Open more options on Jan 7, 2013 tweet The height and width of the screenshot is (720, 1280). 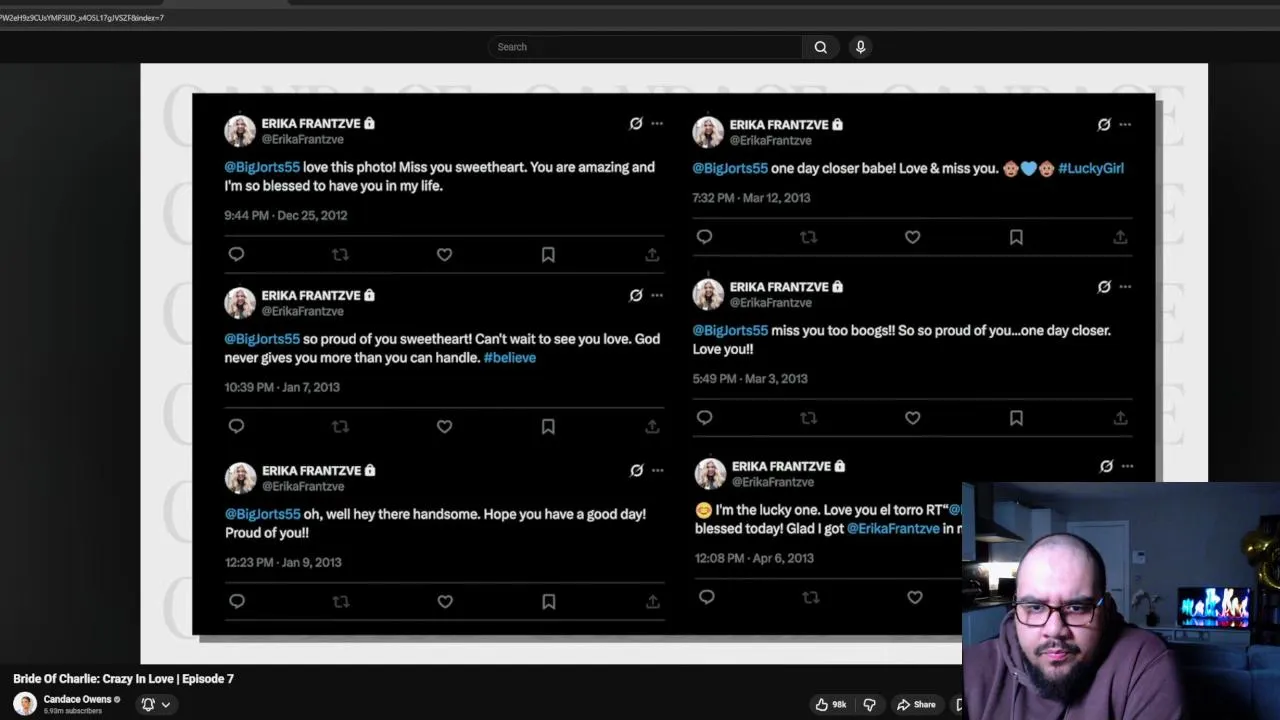pyautogui.click(x=657, y=295)
